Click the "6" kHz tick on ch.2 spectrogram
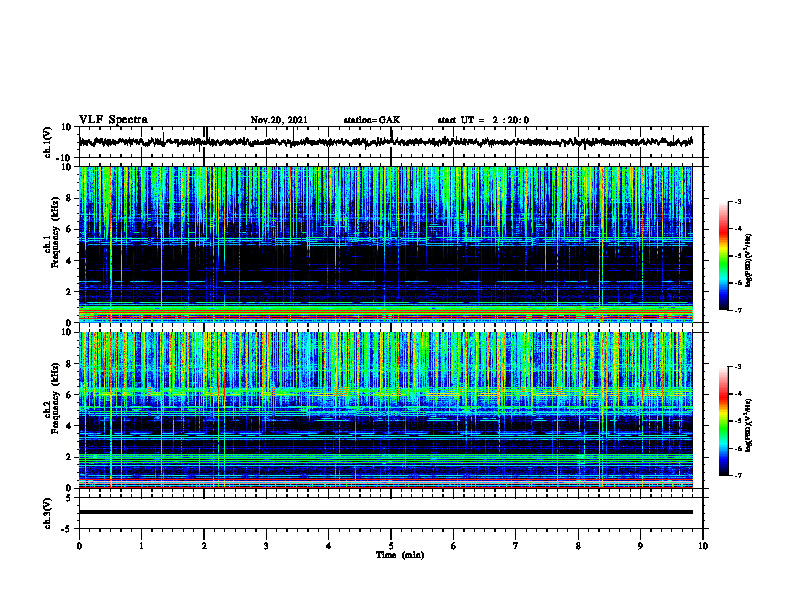The height and width of the screenshot is (612, 792). coord(70,395)
